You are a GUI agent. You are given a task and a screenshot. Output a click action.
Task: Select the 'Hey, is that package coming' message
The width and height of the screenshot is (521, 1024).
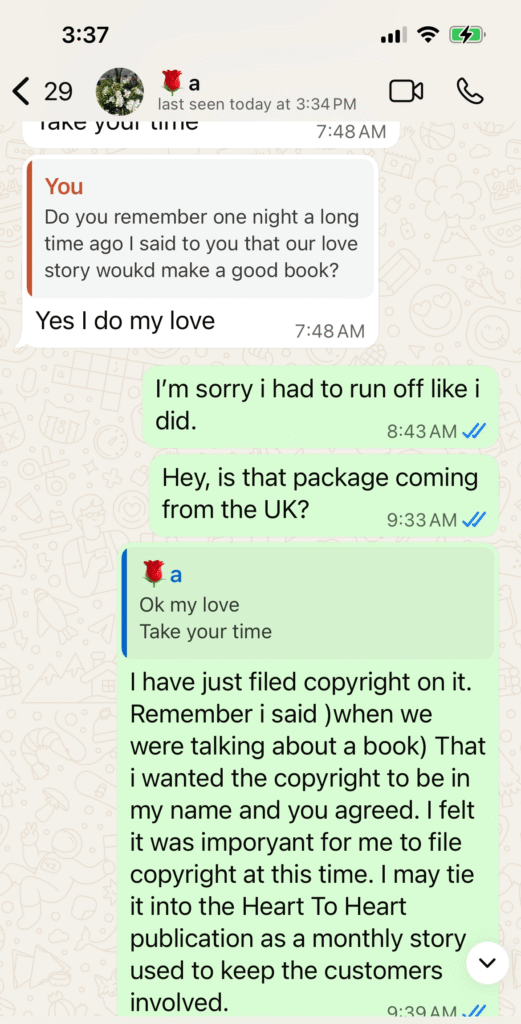pyautogui.click(x=324, y=496)
